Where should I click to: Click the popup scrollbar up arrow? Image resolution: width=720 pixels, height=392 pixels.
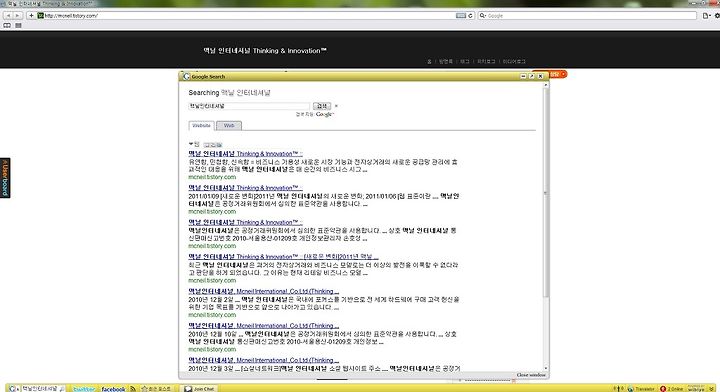546,85
